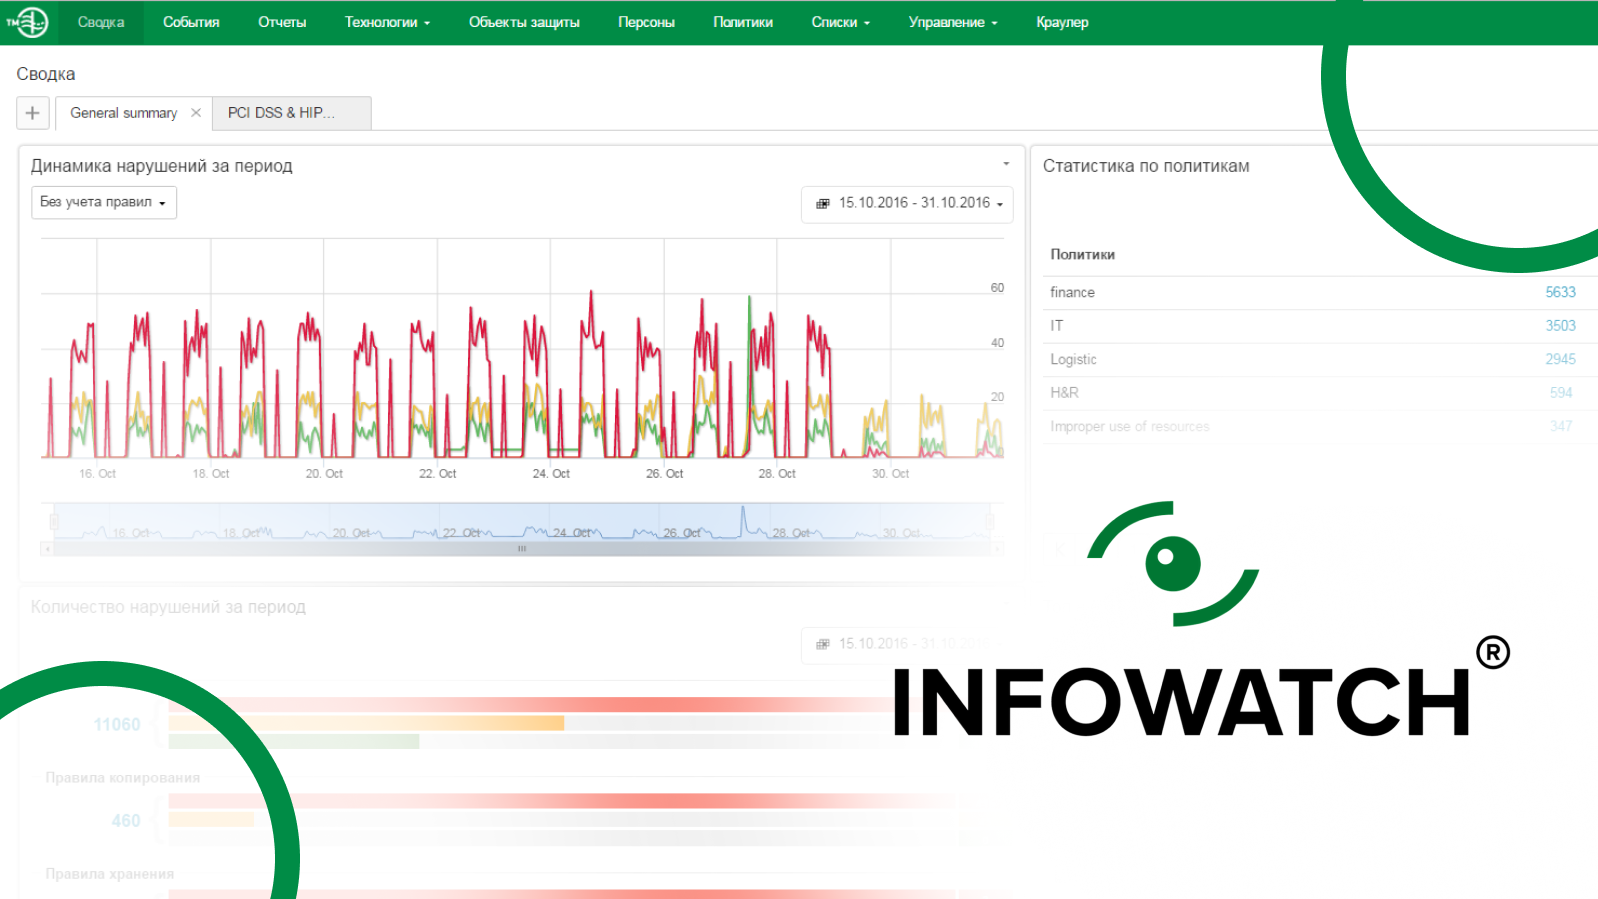The width and height of the screenshot is (1598, 899).
Task: Open the Logistic count 2945
Action: tap(1560, 359)
